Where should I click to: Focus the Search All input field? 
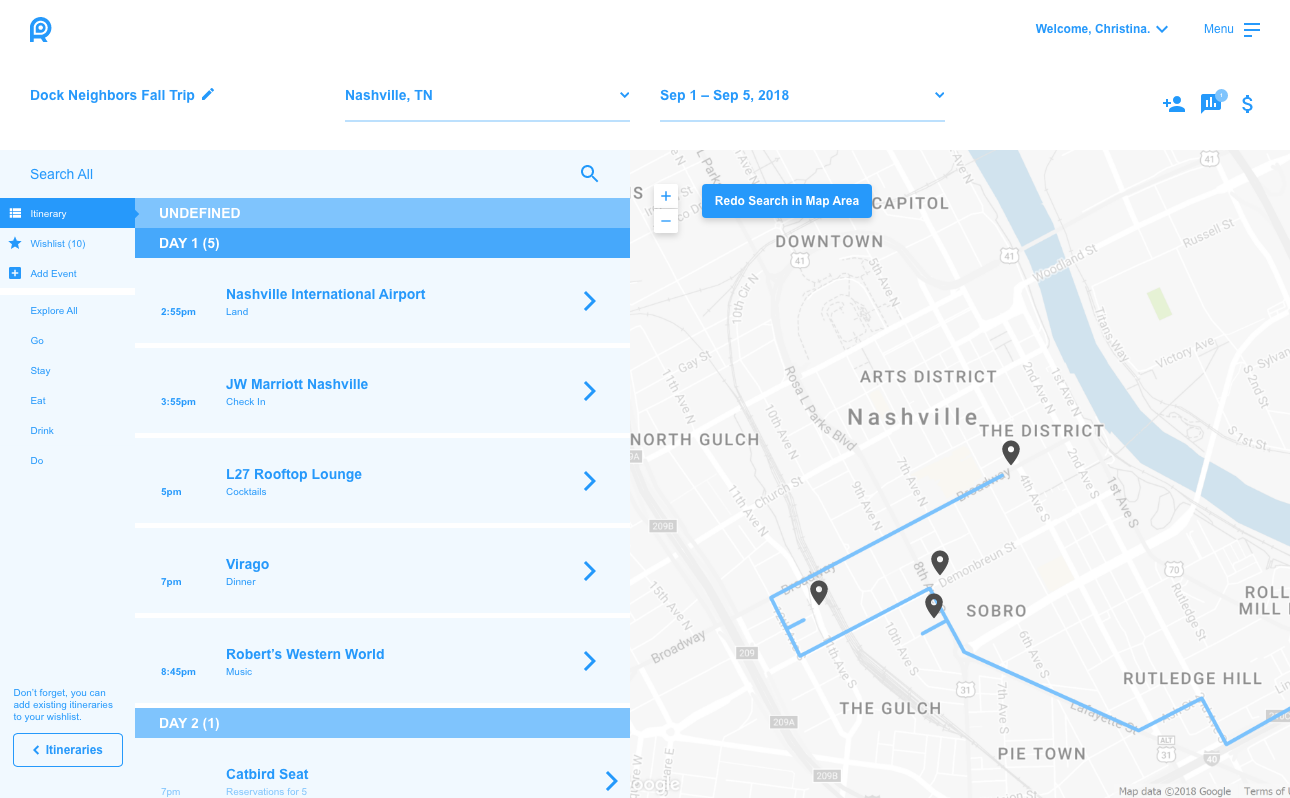(300, 174)
